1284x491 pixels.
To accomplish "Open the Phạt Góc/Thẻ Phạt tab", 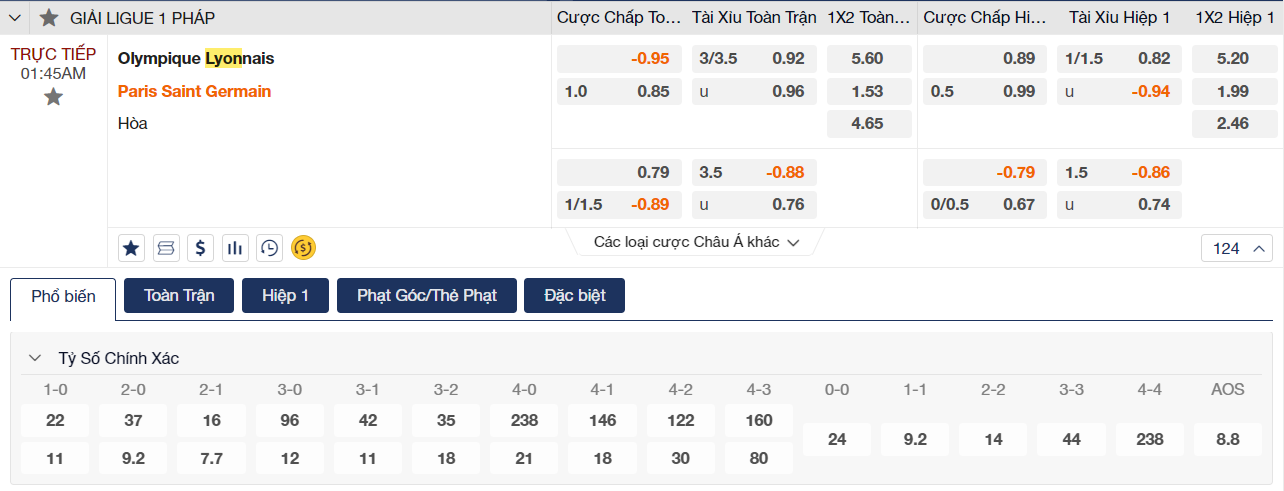I will [426, 296].
